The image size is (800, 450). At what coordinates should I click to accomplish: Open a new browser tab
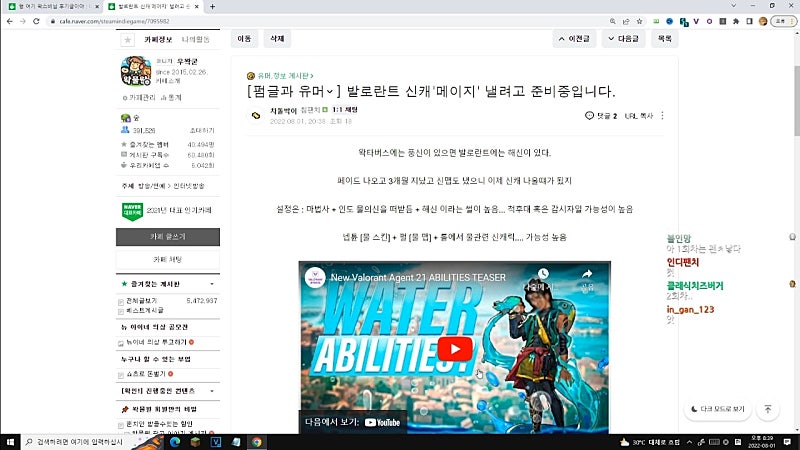coord(212,7)
